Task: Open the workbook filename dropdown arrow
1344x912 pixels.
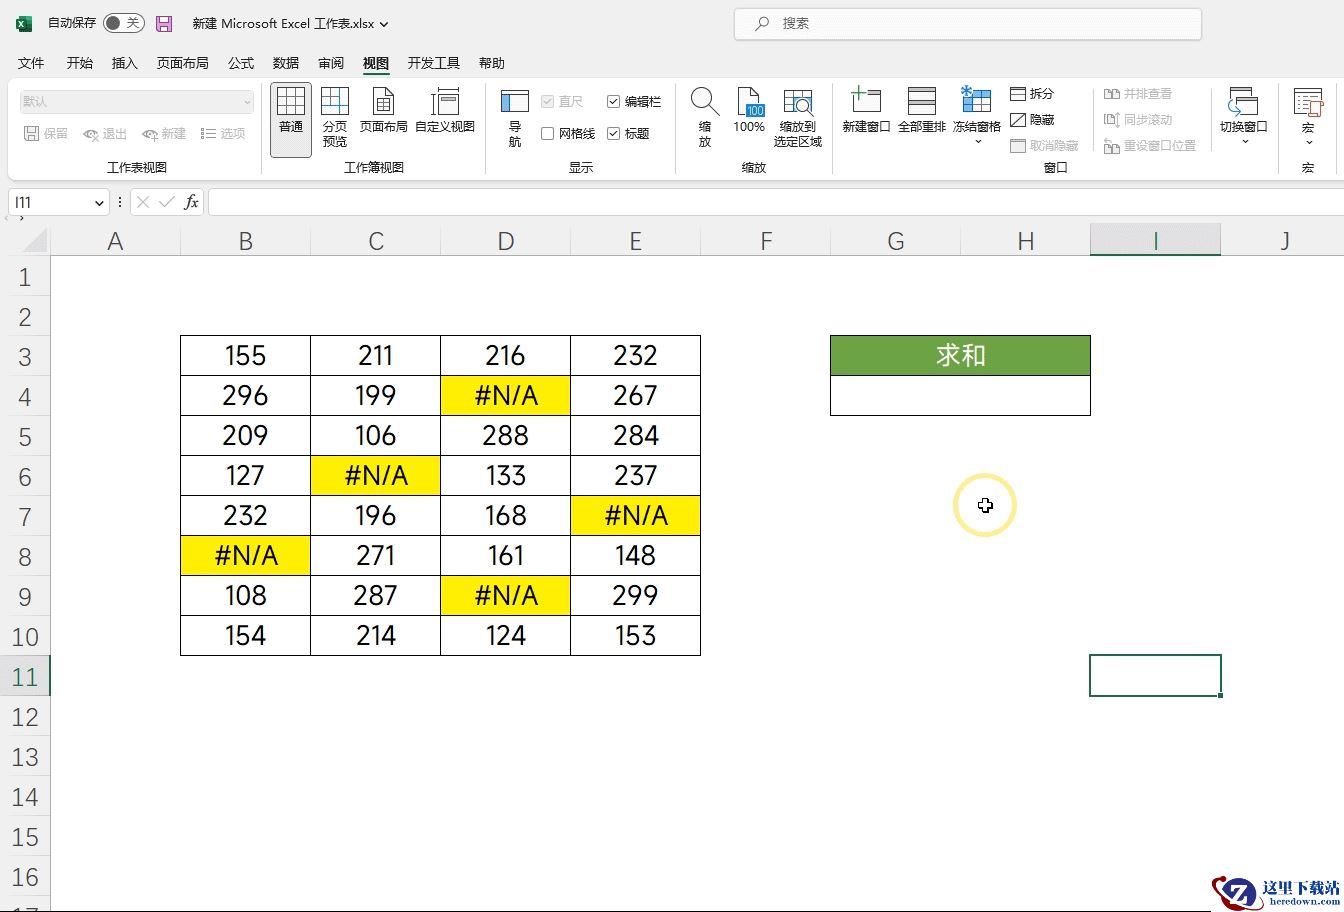Action: coord(385,24)
